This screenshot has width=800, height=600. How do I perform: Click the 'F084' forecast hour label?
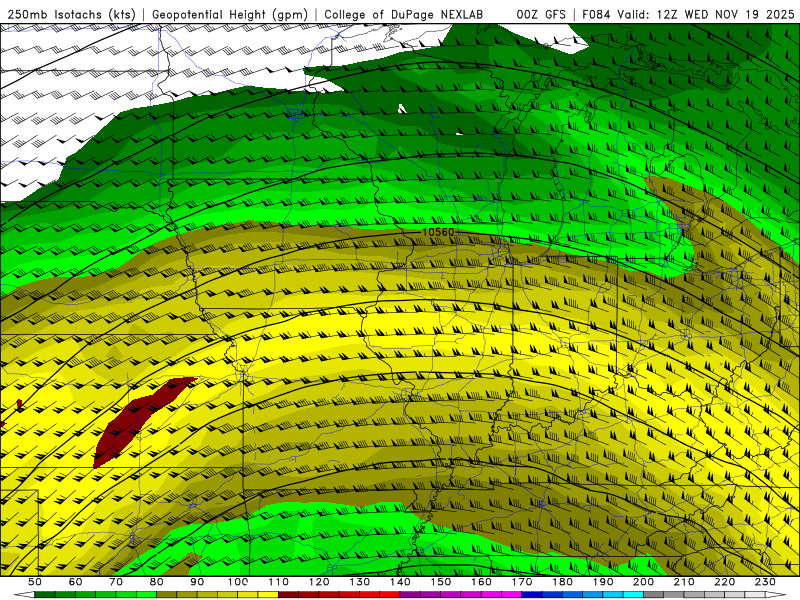596,15
